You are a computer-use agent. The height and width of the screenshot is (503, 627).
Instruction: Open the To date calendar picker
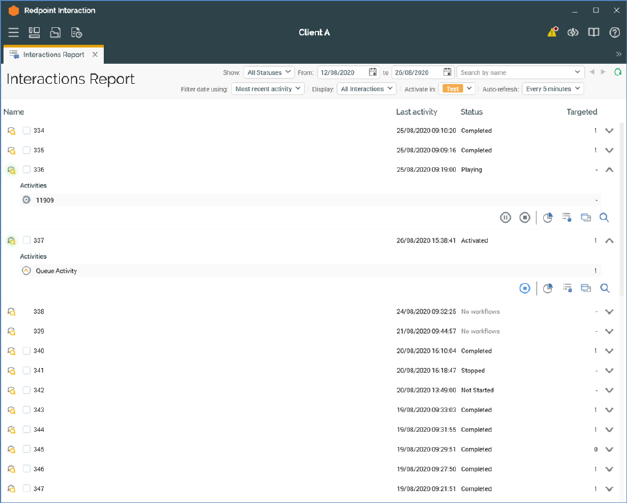tap(447, 72)
